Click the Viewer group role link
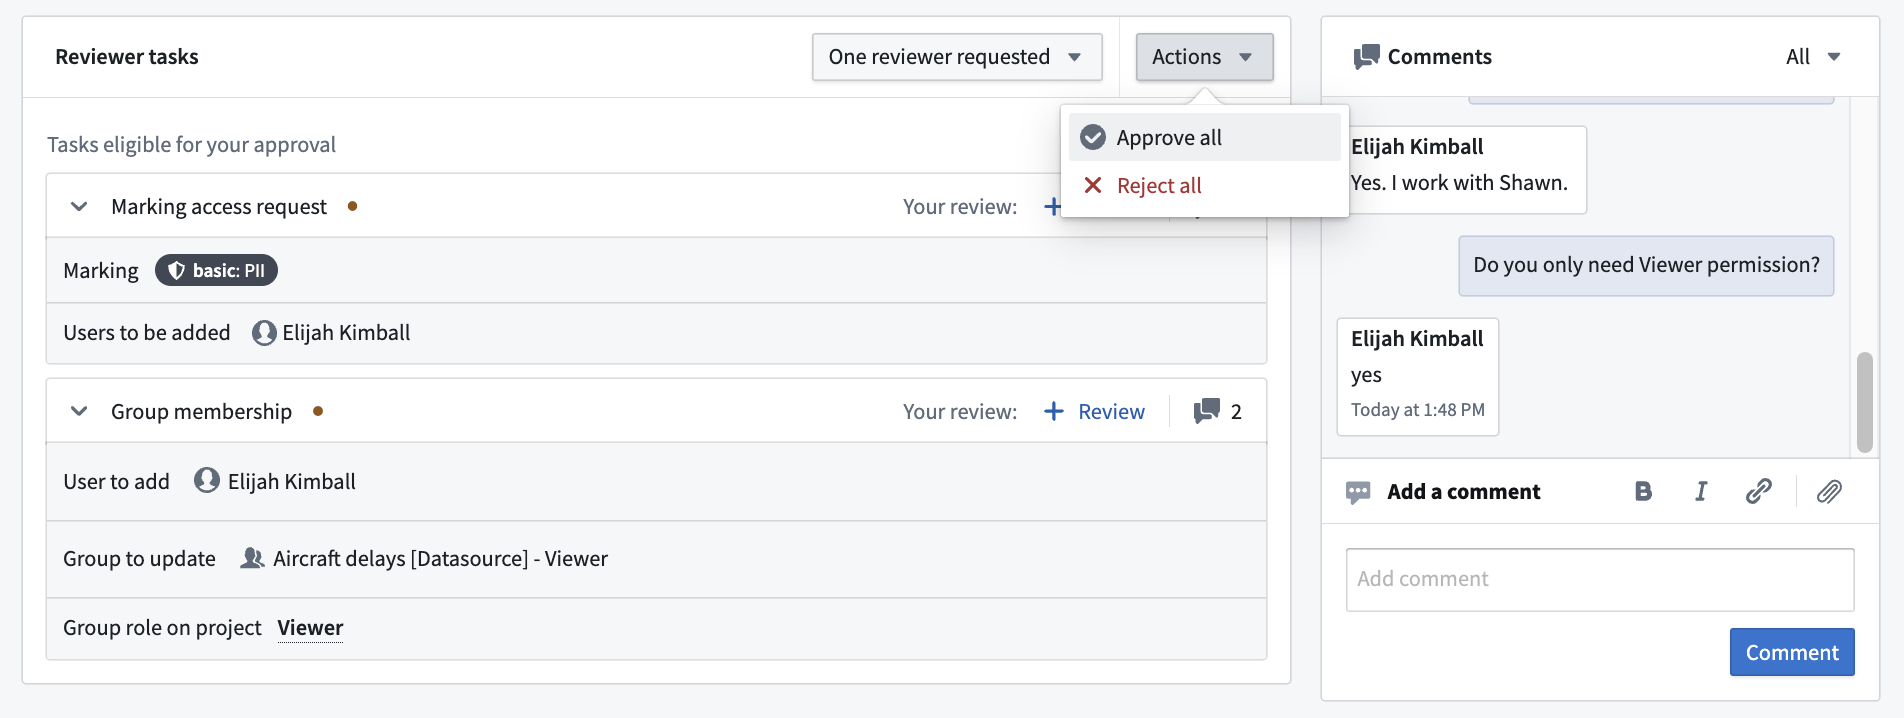The image size is (1904, 718). (x=310, y=628)
